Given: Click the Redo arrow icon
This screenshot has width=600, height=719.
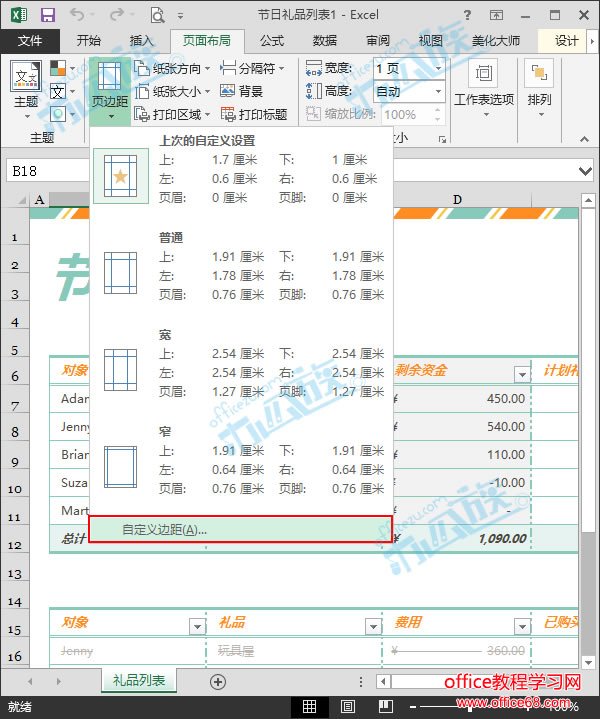Looking at the screenshot, I should [117, 15].
